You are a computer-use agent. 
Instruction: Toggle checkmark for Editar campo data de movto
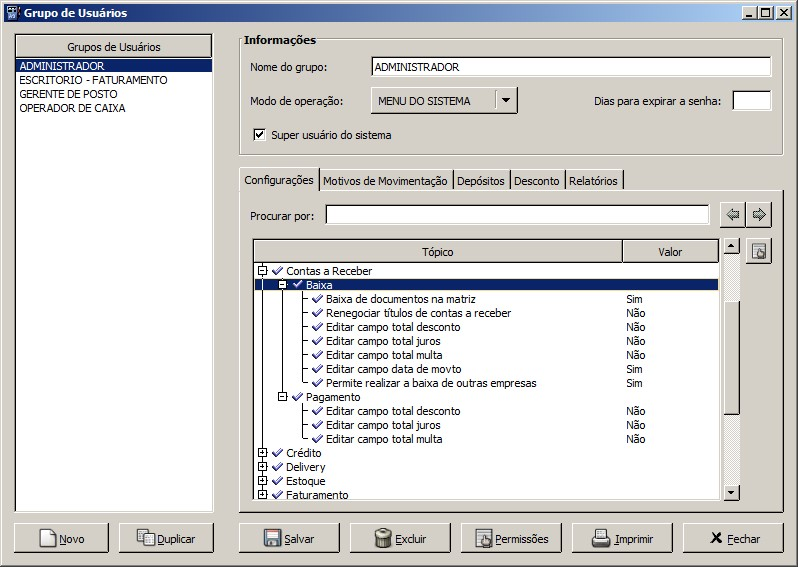tap(317, 368)
